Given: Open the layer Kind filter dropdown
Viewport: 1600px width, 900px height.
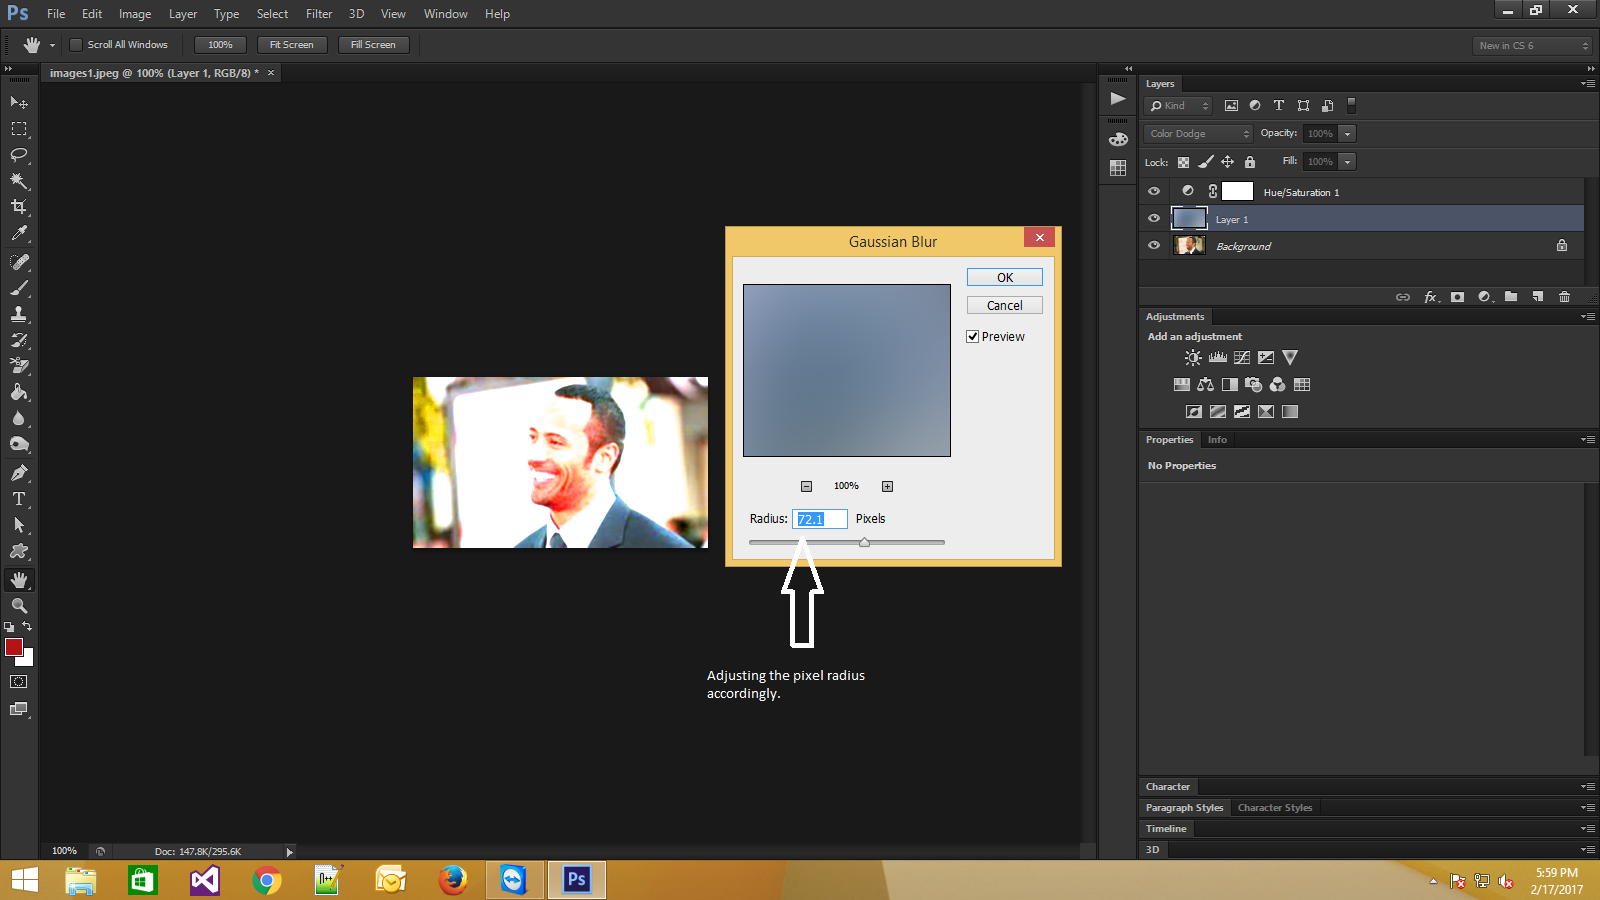Looking at the screenshot, I should (1178, 105).
